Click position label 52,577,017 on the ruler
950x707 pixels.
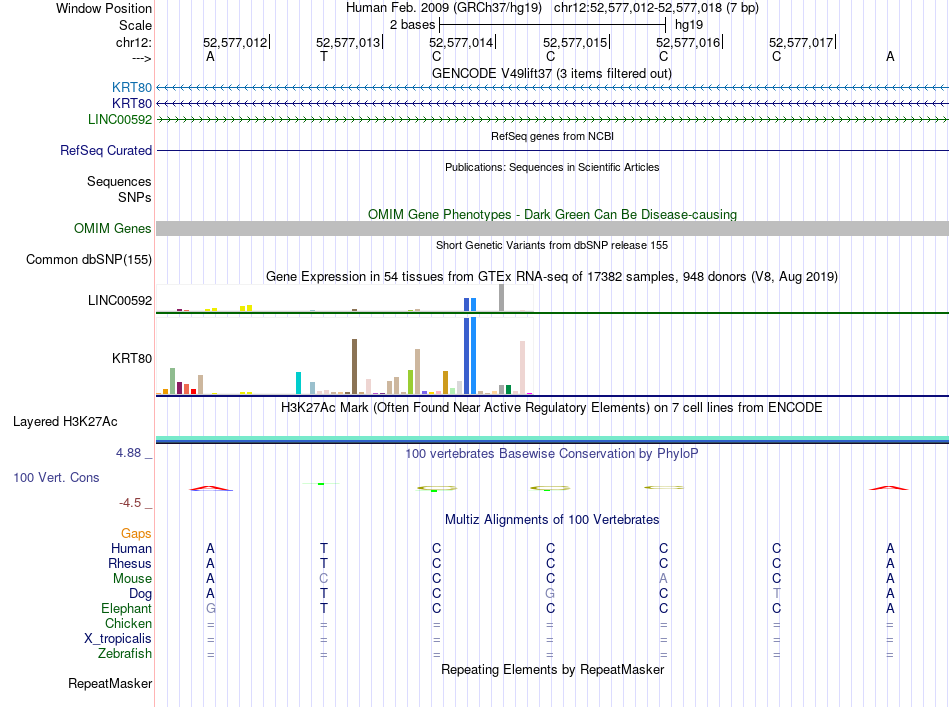(x=801, y=42)
